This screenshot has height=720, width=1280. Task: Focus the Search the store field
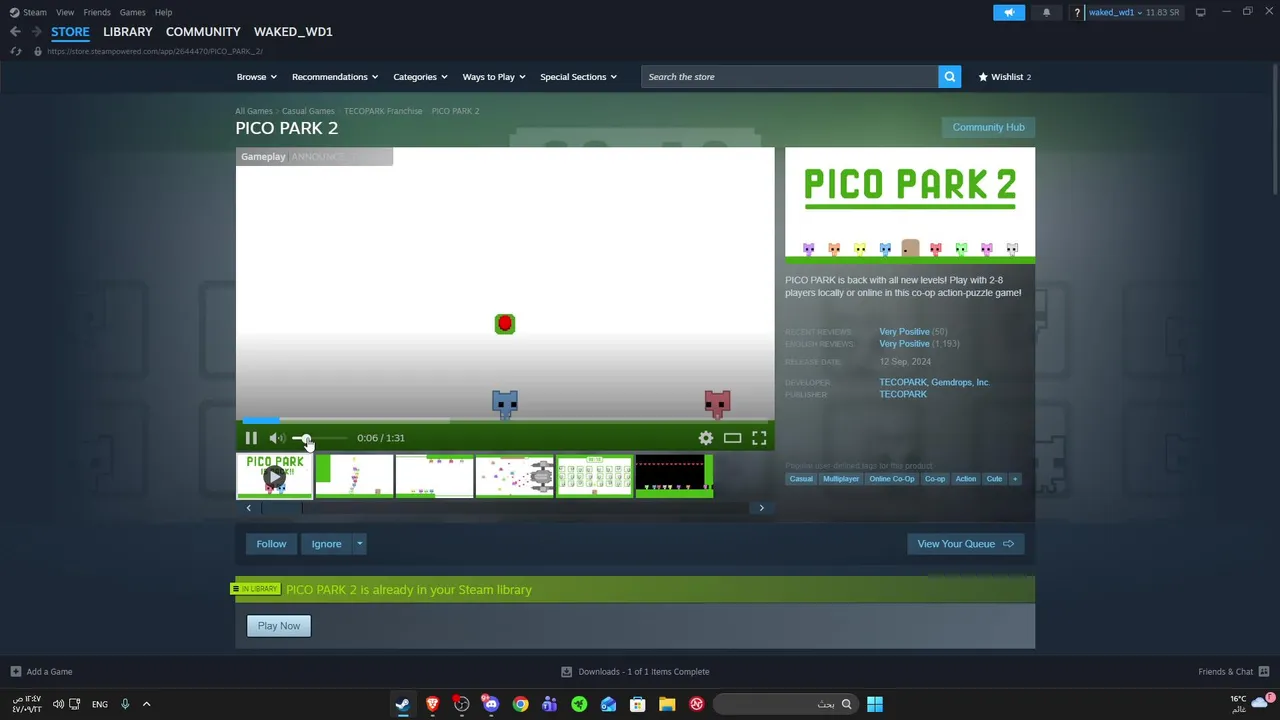(790, 77)
